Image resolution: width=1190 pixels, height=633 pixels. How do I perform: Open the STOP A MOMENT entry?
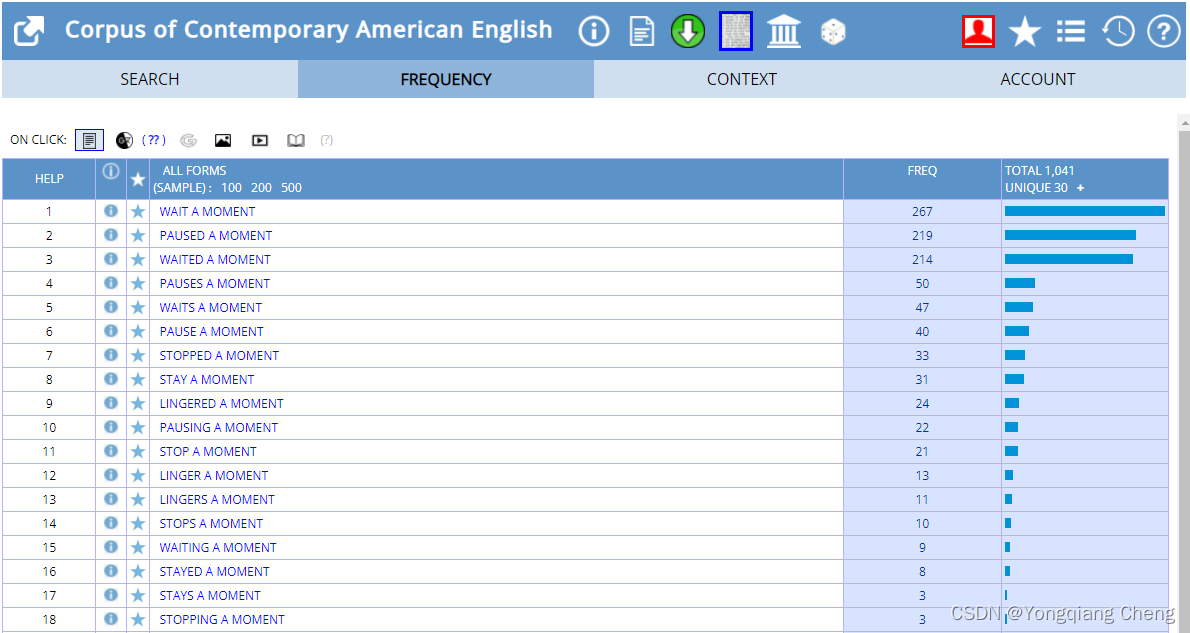tap(208, 451)
